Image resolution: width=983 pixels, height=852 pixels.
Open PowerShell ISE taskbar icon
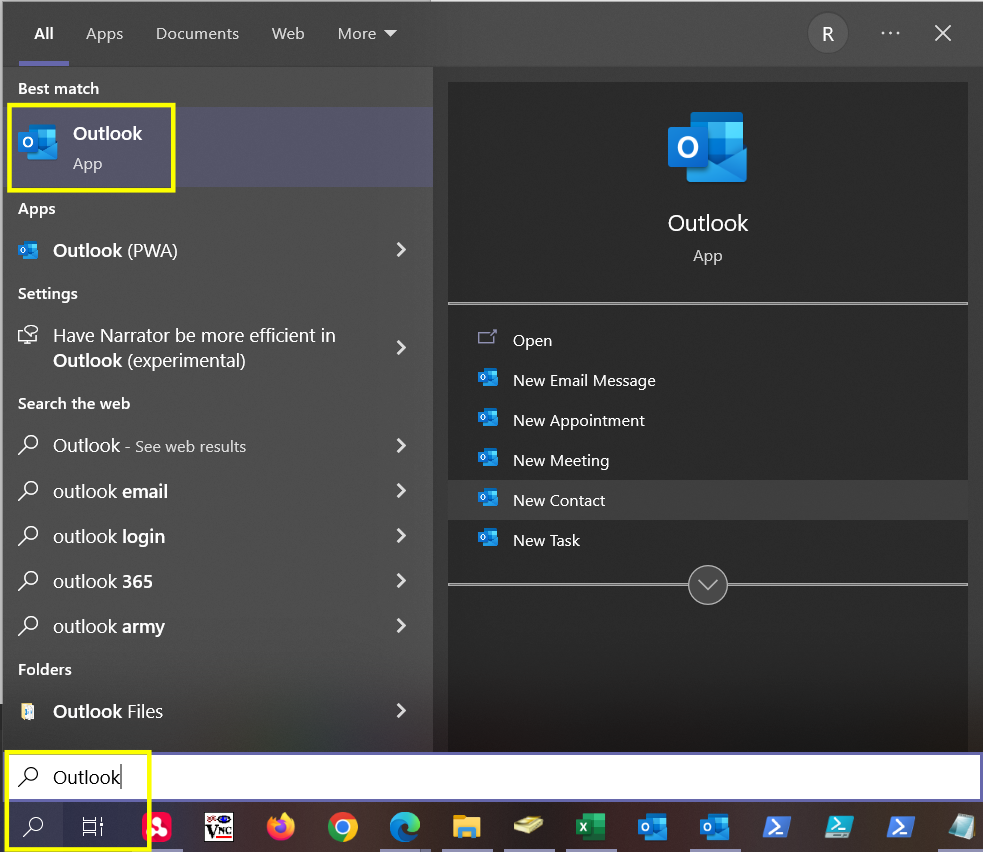click(x=838, y=827)
